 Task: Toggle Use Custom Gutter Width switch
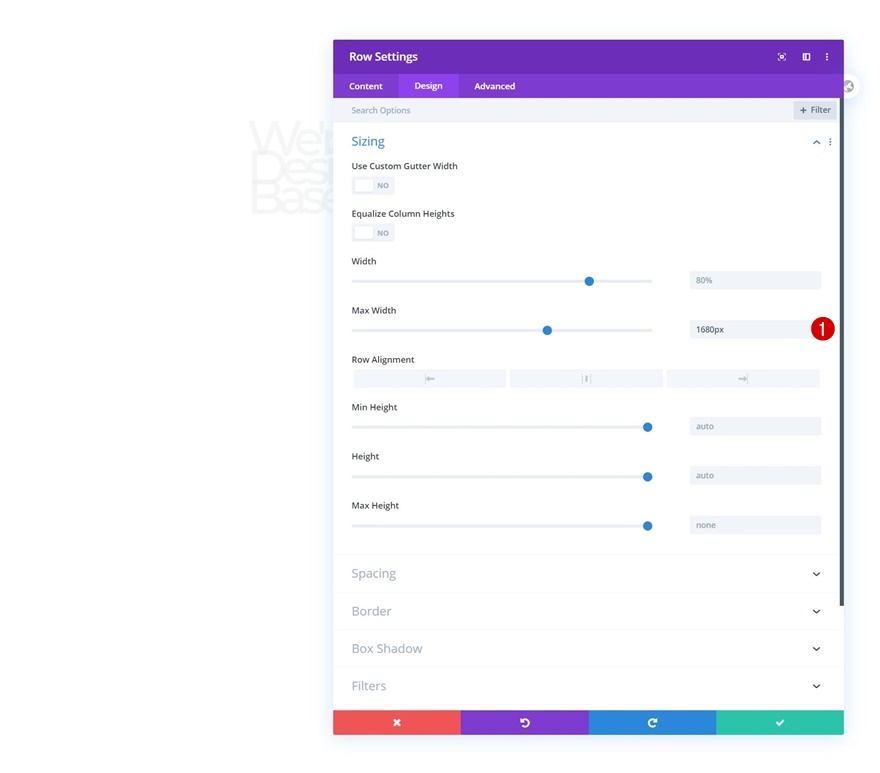click(373, 185)
